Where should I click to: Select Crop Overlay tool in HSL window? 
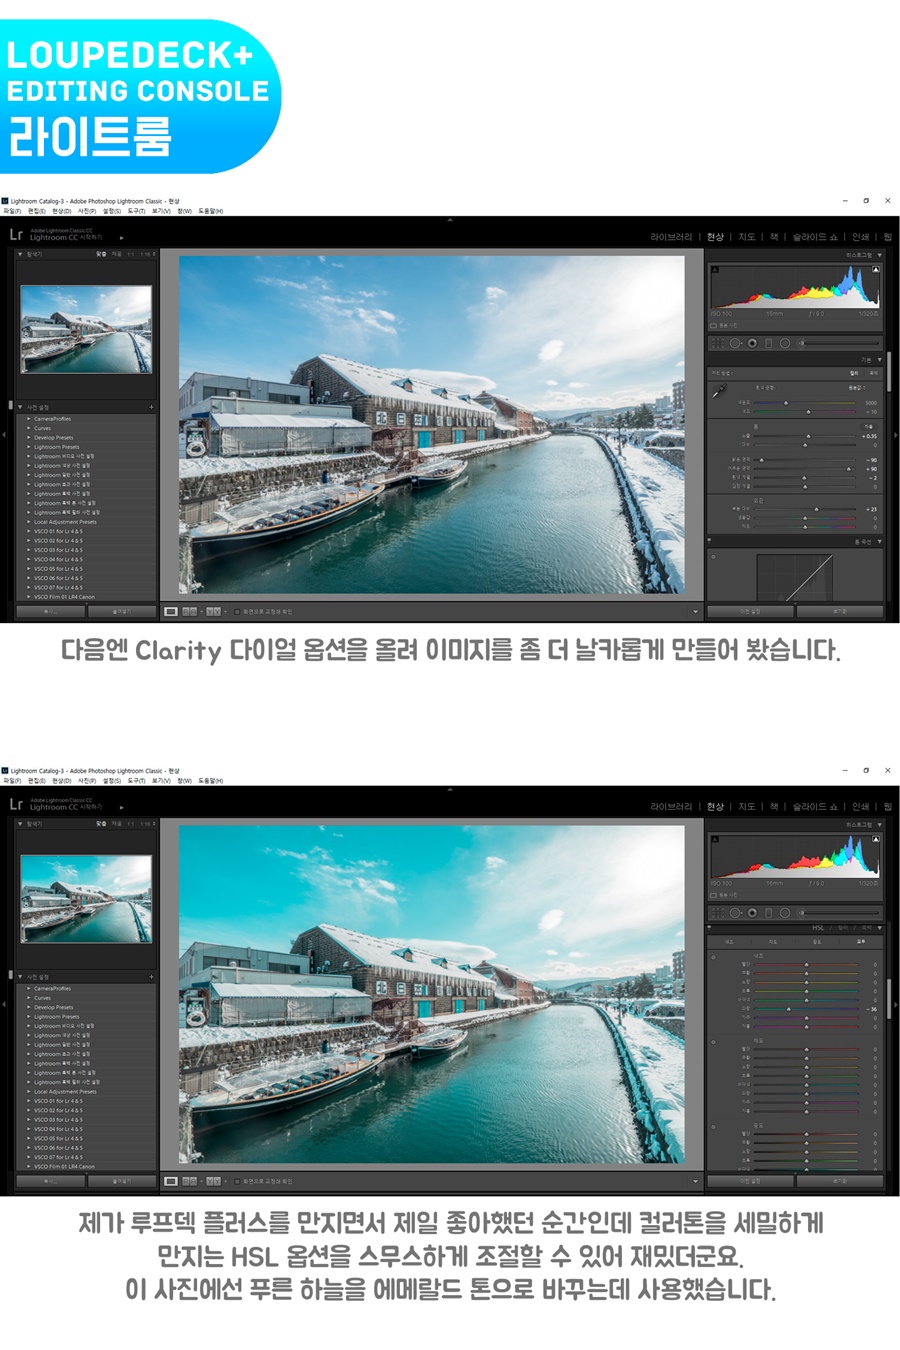pyautogui.click(x=718, y=913)
